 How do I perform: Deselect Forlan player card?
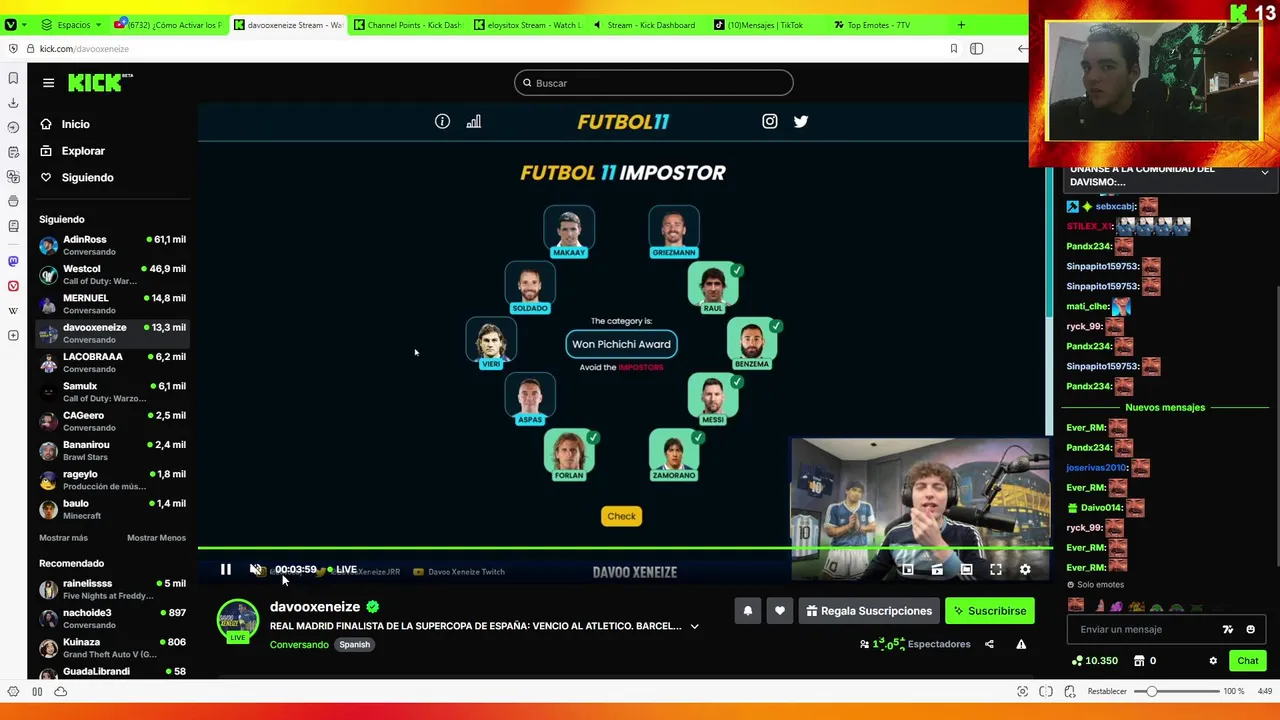tap(569, 455)
